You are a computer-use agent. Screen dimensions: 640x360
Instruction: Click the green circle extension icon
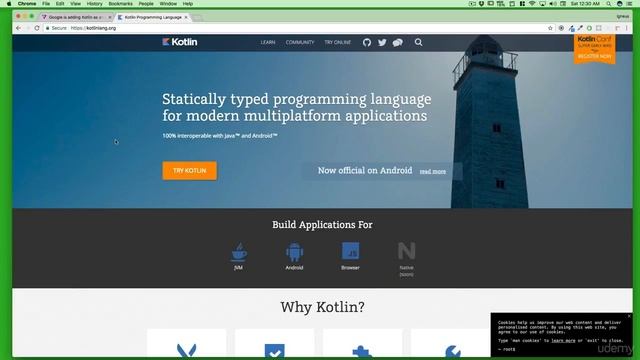589,28
